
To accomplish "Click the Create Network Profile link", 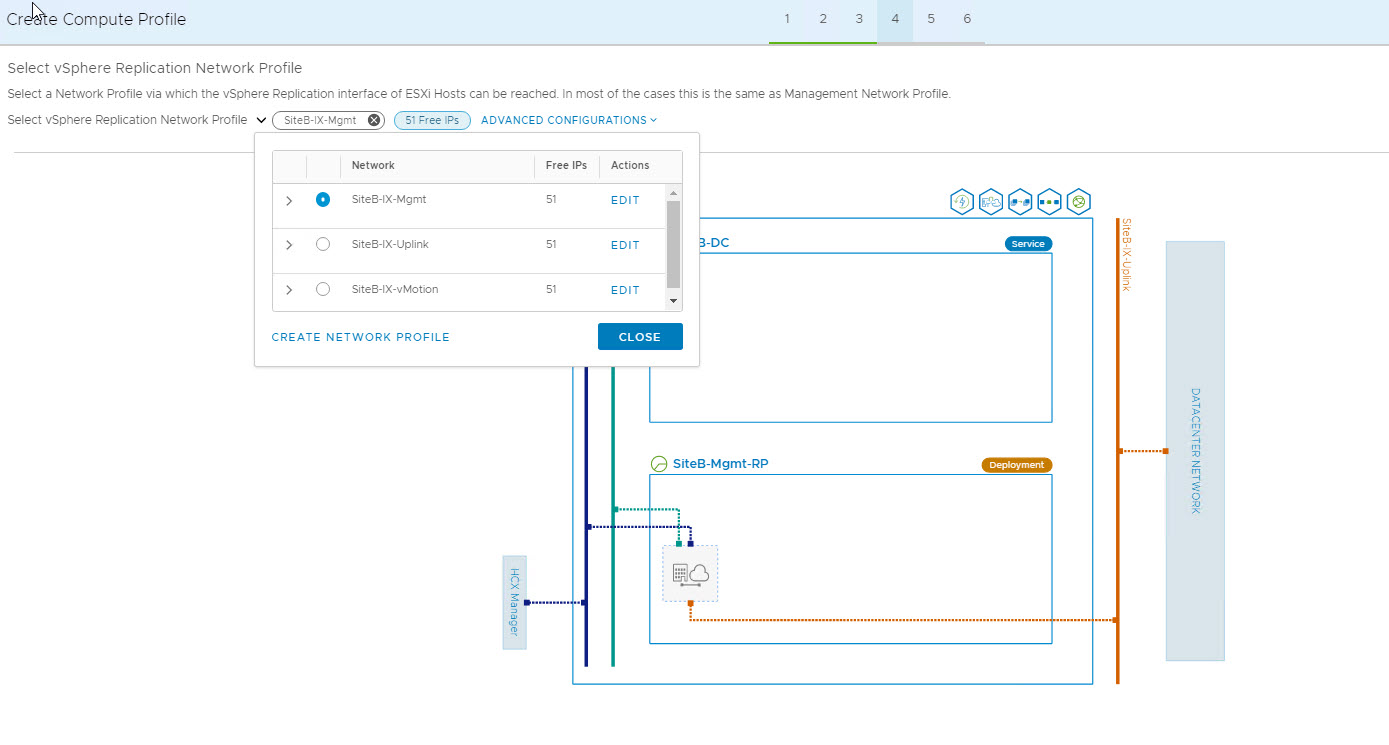I will click(361, 337).
